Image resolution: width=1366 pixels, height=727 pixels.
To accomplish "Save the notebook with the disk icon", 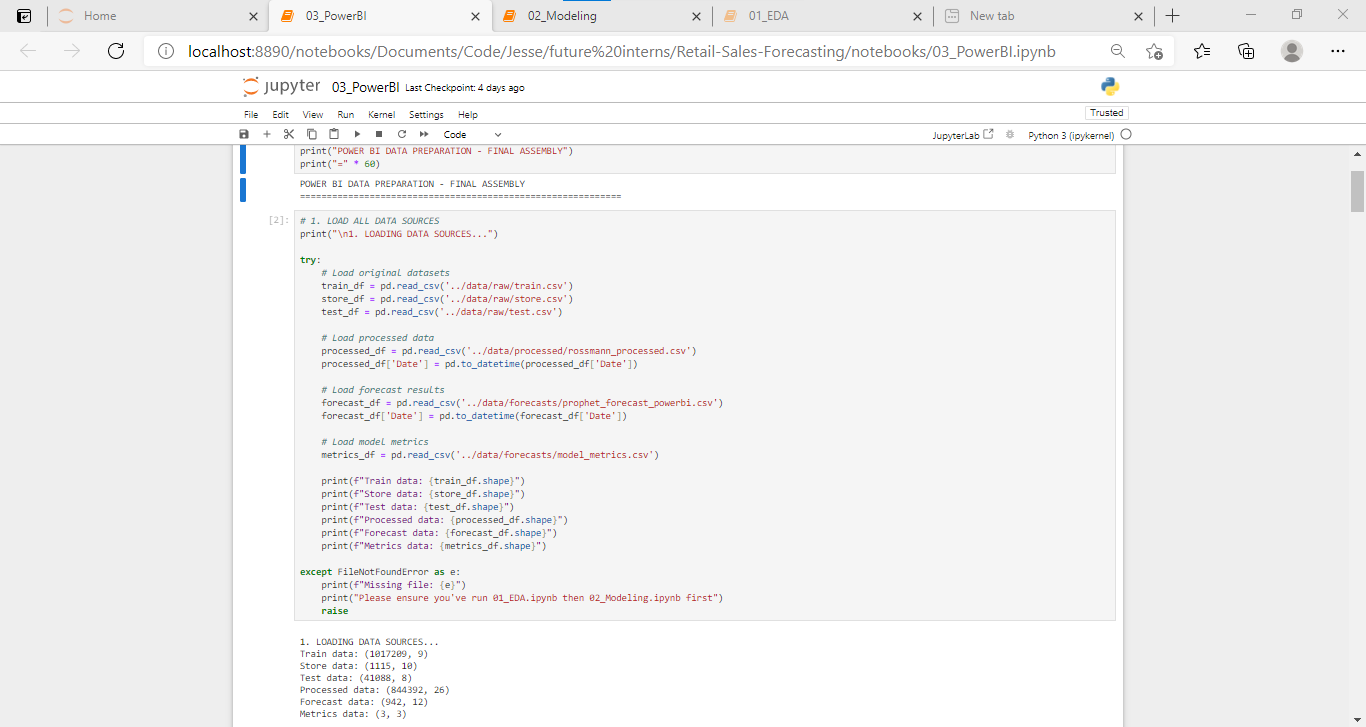I will [244, 134].
